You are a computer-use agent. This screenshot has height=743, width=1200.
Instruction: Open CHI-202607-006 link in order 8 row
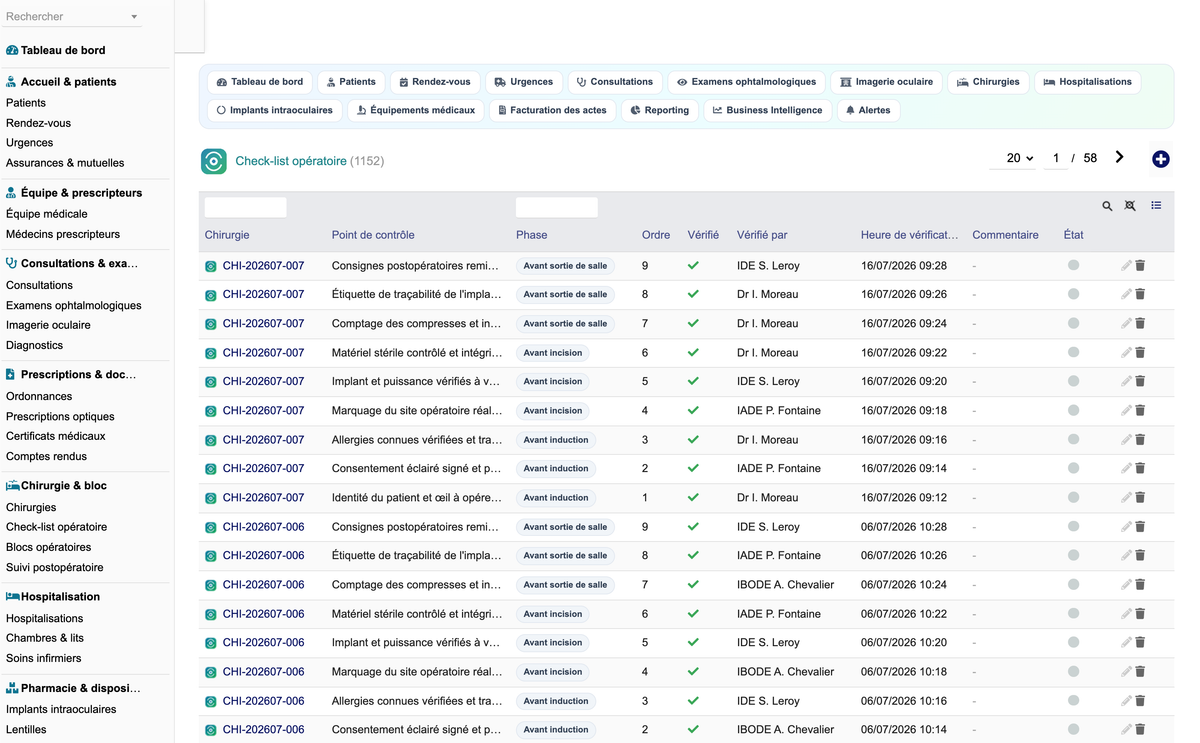[263, 556]
